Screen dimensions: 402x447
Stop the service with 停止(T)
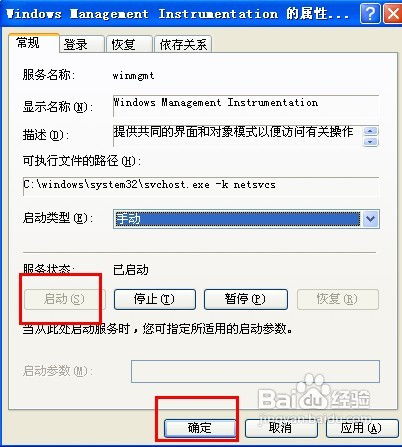click(154, 299)
